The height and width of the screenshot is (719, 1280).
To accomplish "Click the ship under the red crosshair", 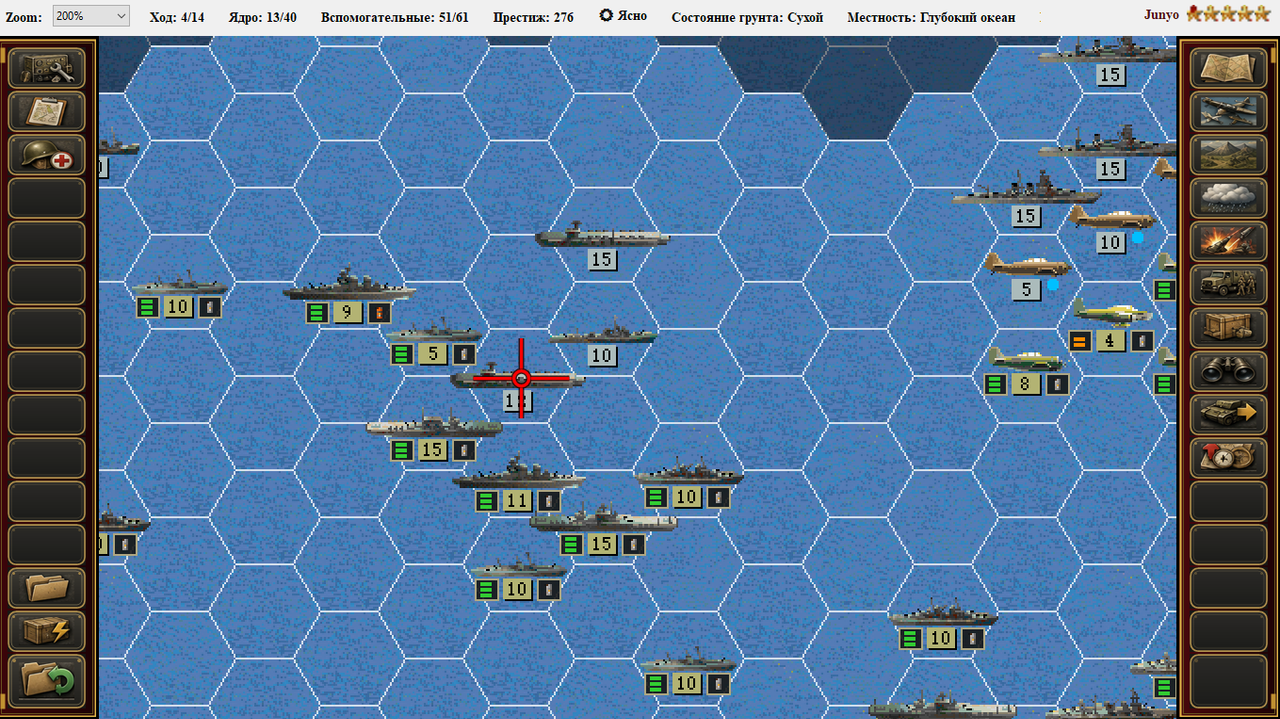I will point(517,378).
